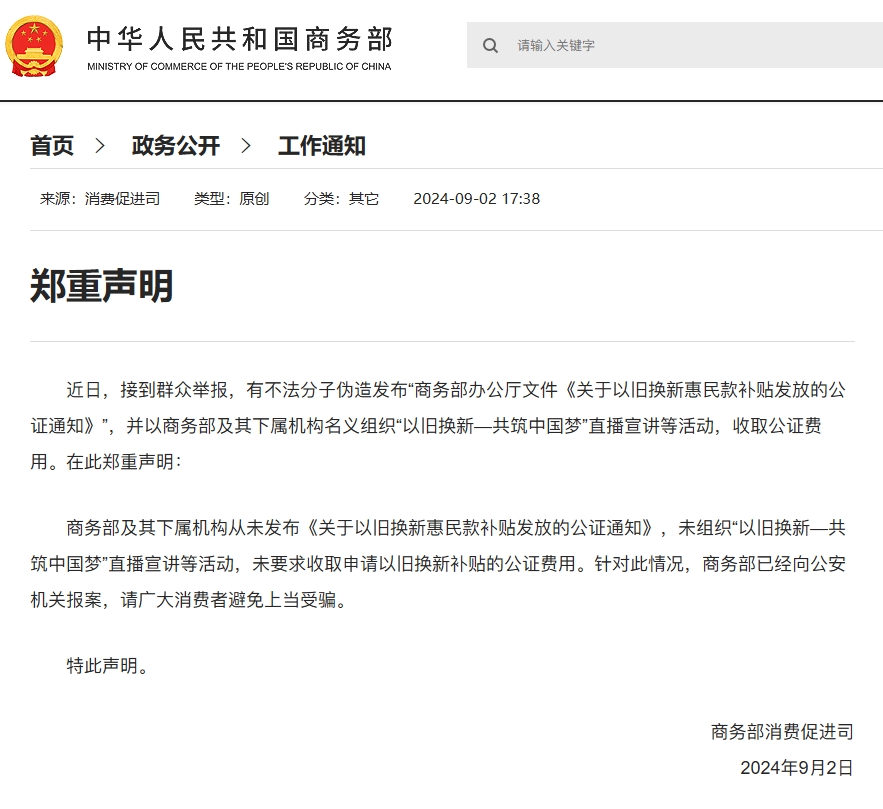Click the publish timestamp 2024-09-02 17:38
This screenshot has width=883, height=809.
476,198
